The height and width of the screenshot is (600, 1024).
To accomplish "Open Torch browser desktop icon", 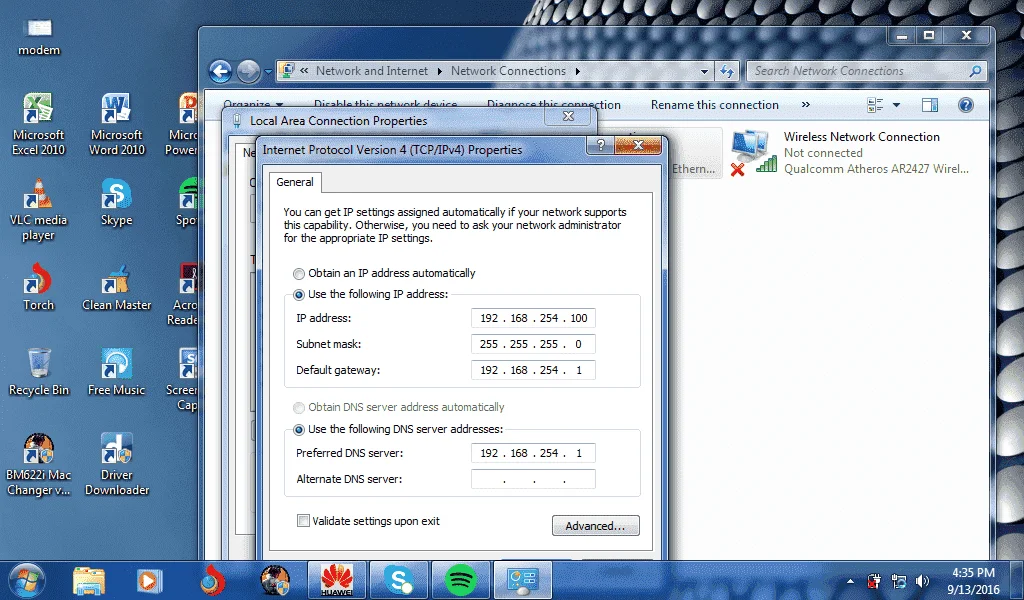I will click(39, 287).
